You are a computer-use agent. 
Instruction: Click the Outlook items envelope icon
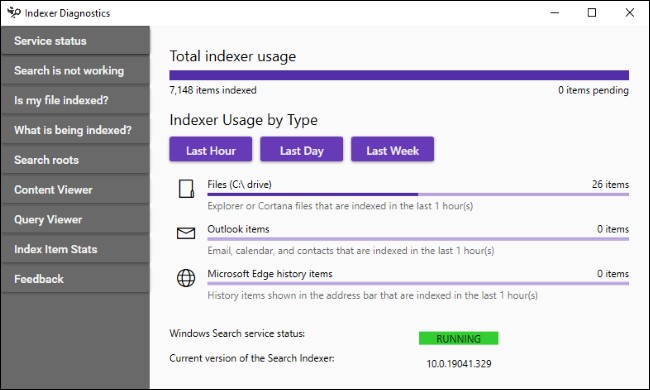[x=186, y=233]
